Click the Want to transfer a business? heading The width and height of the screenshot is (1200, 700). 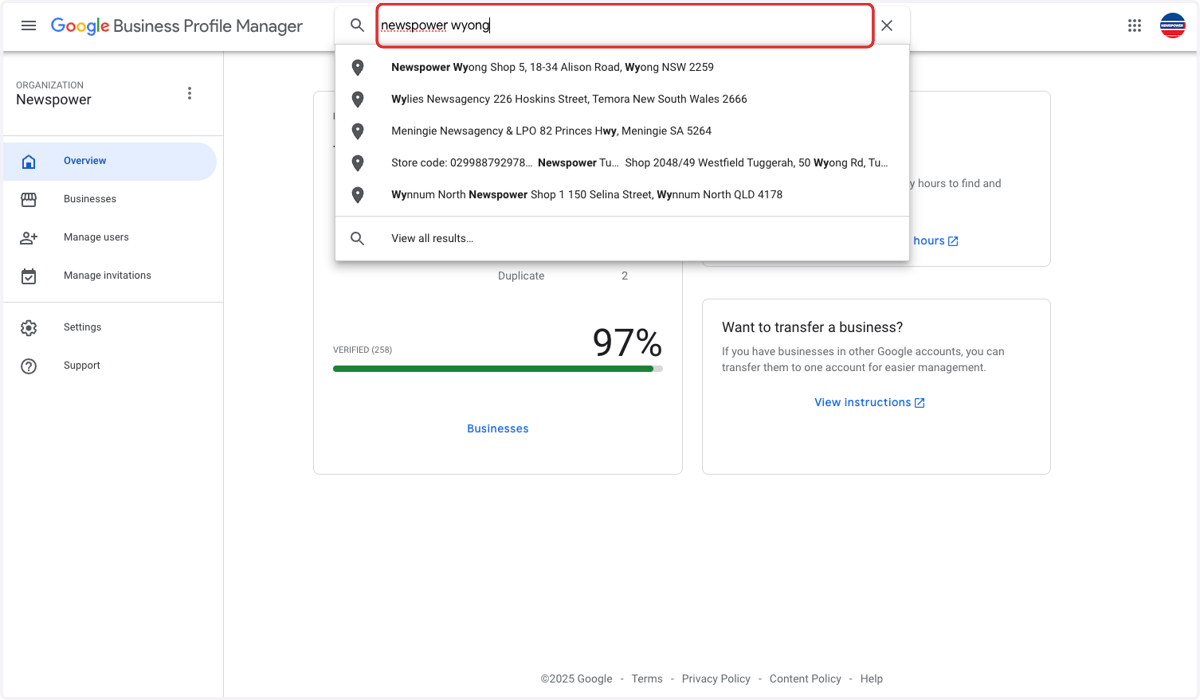[812, 328]
